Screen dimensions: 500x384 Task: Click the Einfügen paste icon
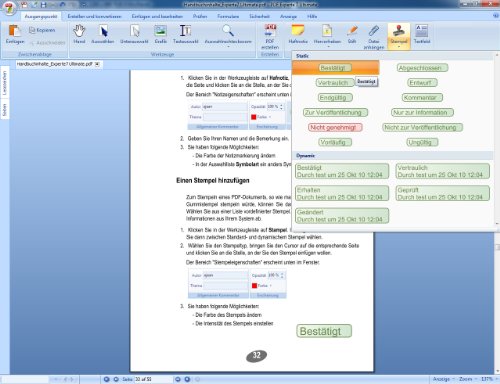point(15,34)
